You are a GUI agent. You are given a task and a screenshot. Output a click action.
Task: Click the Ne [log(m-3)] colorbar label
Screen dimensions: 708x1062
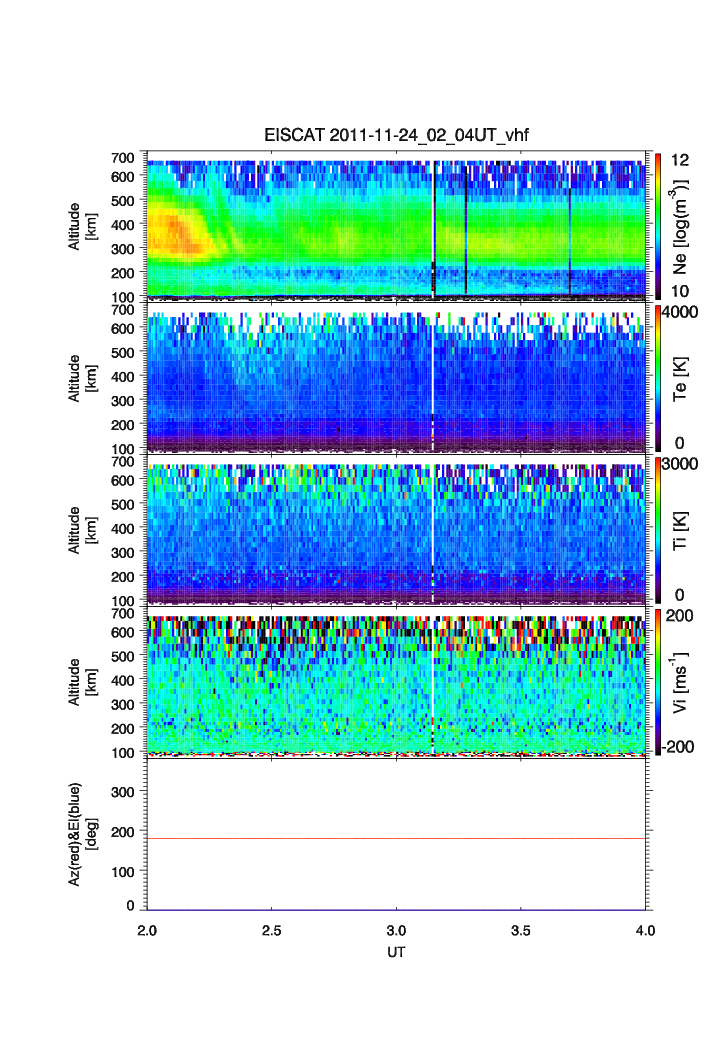click(x=680, y=226)
